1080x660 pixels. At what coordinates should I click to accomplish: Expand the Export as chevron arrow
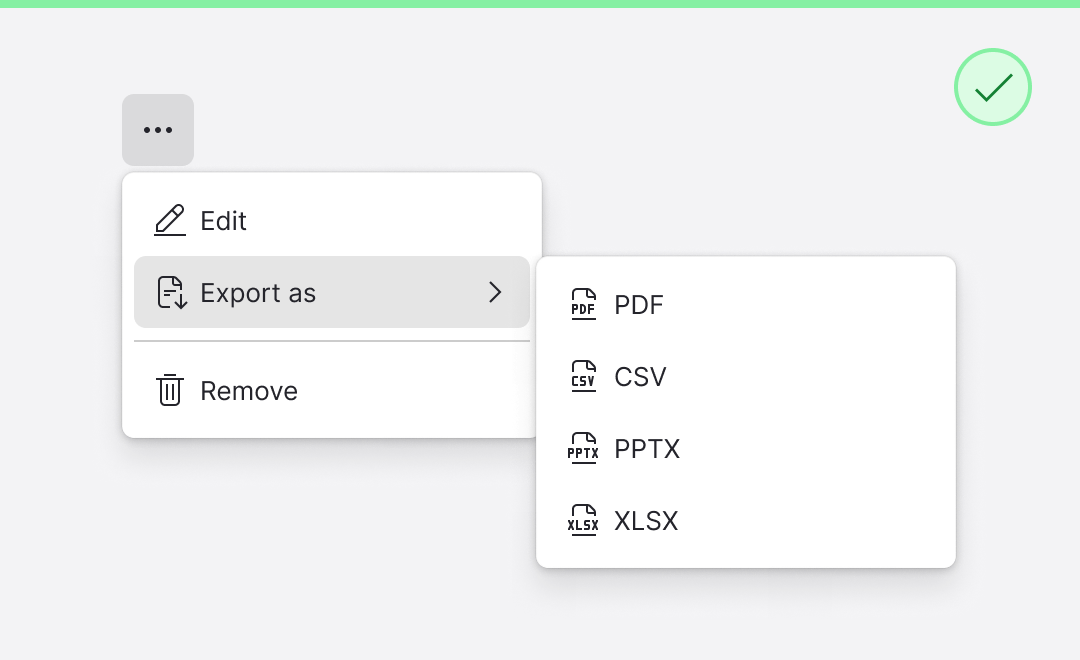tap(495, 292)
